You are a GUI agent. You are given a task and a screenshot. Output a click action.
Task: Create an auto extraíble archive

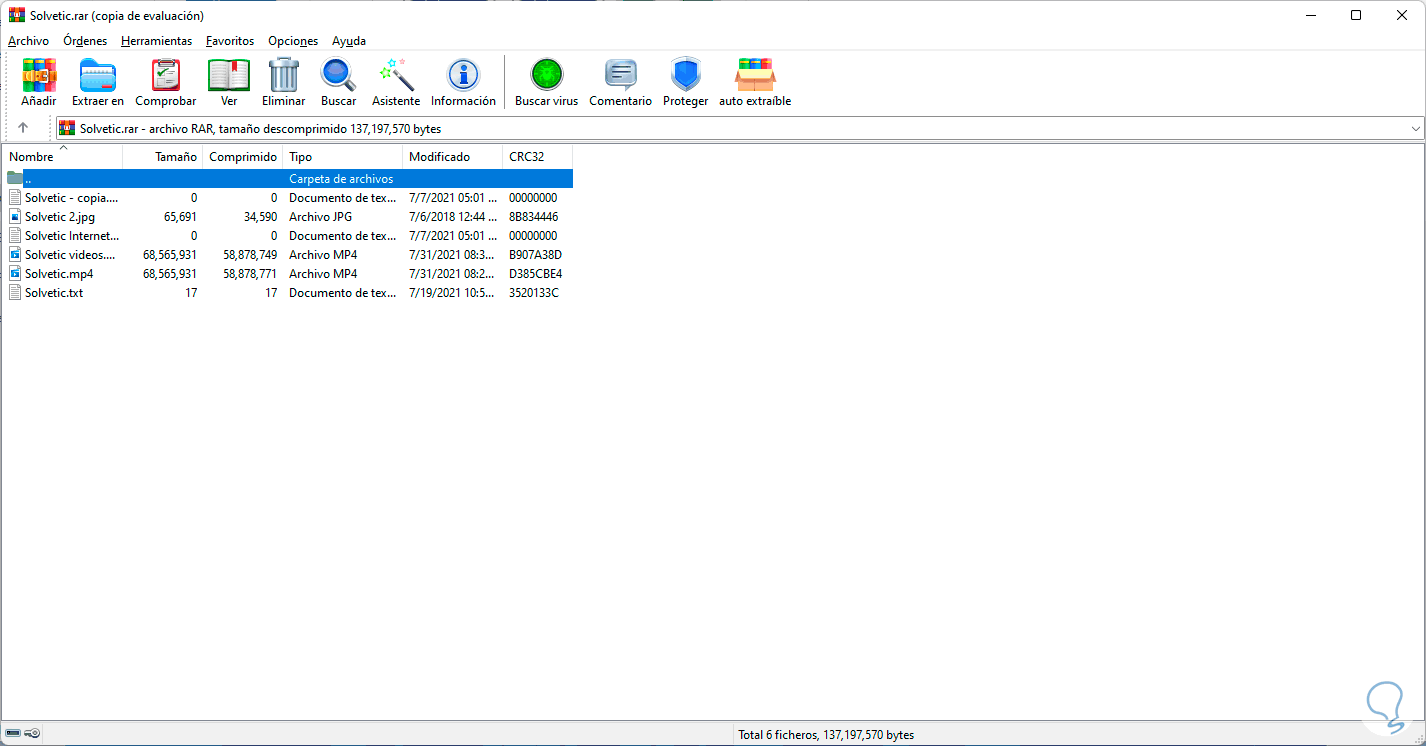(x=755, y=82)
